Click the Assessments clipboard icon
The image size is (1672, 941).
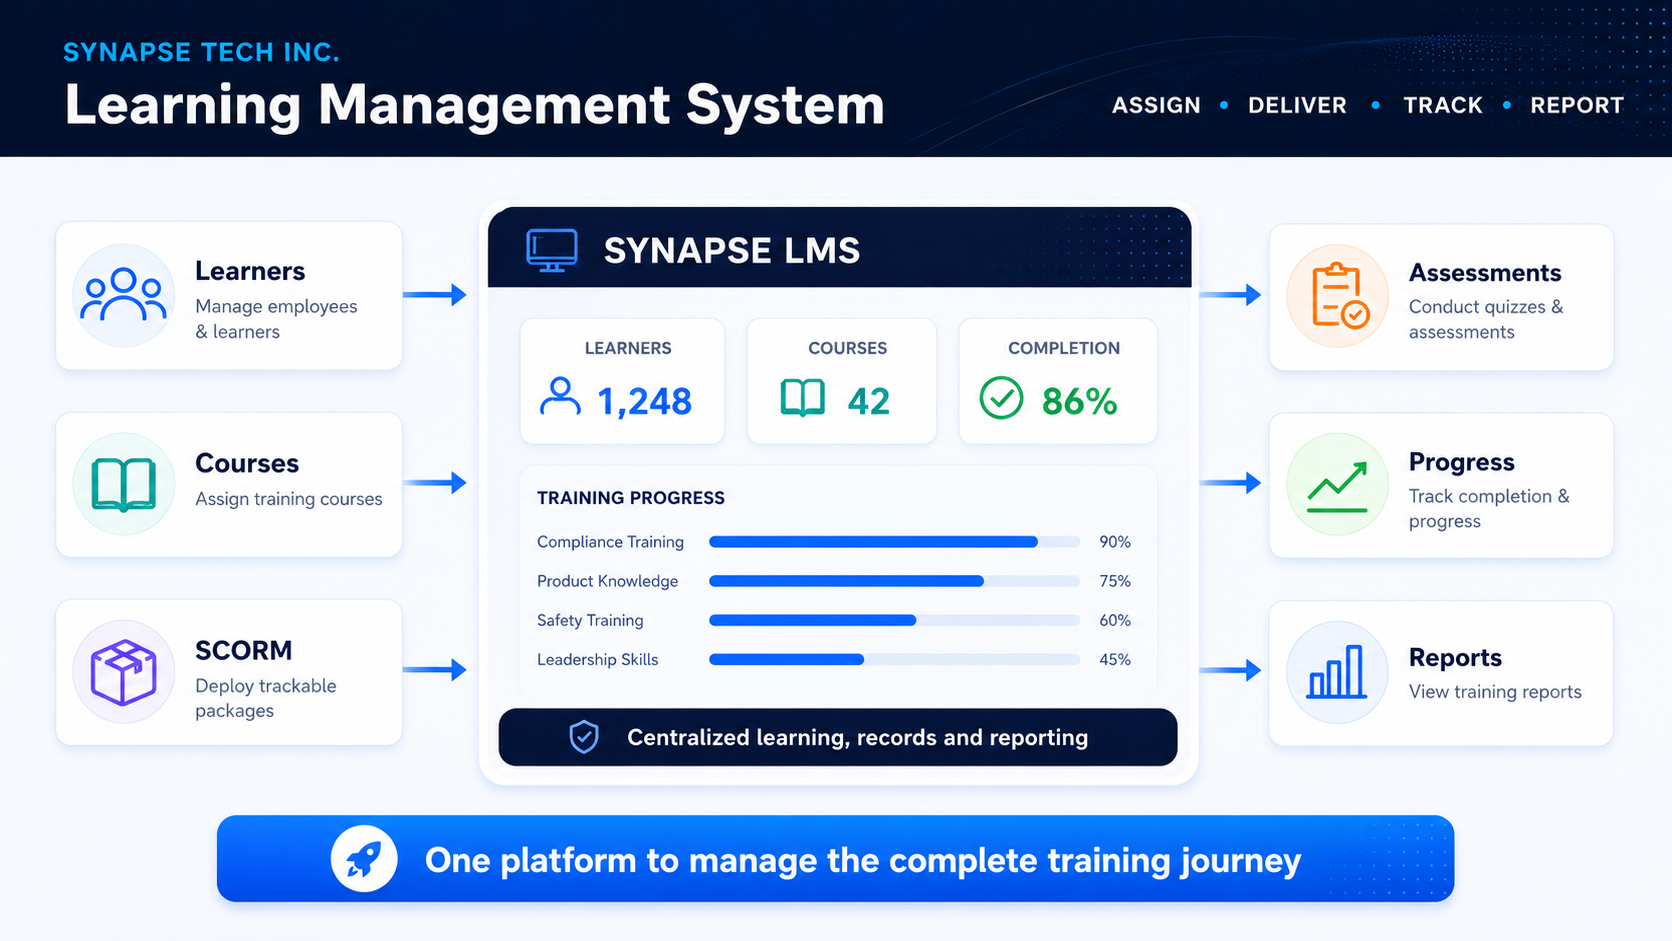pyautogui.click(x=1338, y=296)
